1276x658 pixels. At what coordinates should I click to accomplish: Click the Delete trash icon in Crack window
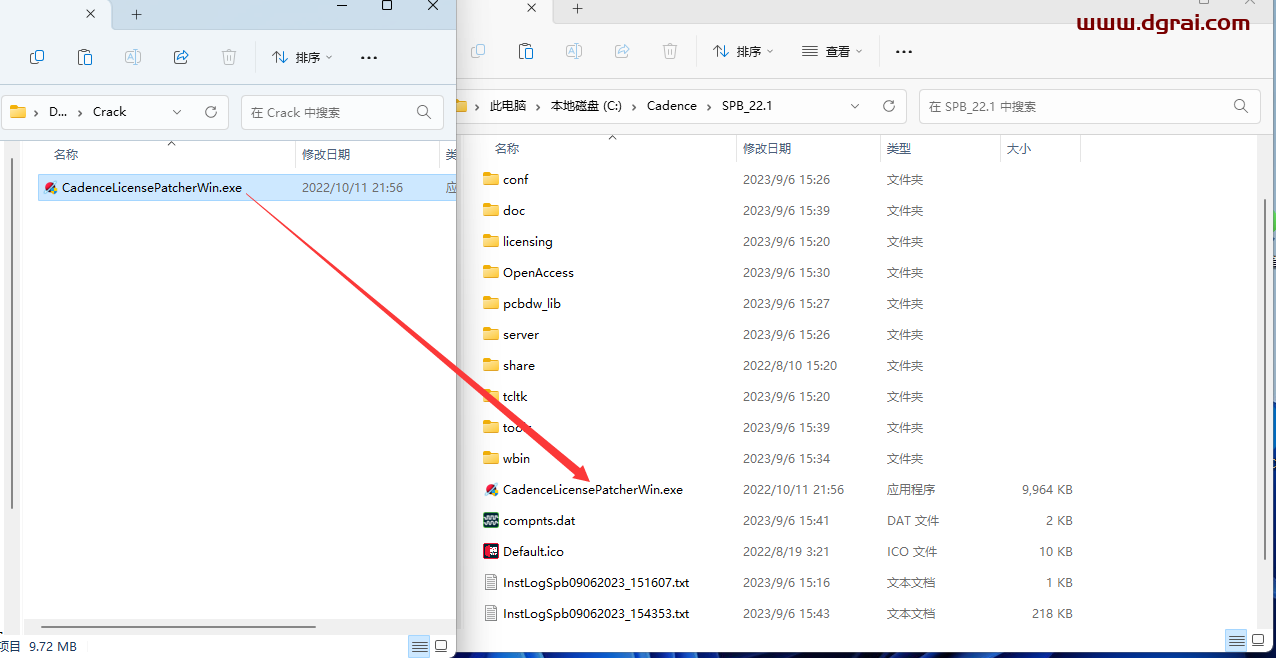229,57
